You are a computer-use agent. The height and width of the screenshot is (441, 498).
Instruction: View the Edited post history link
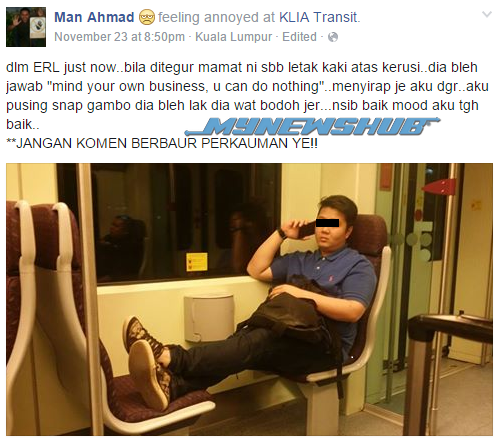(299, 37)
